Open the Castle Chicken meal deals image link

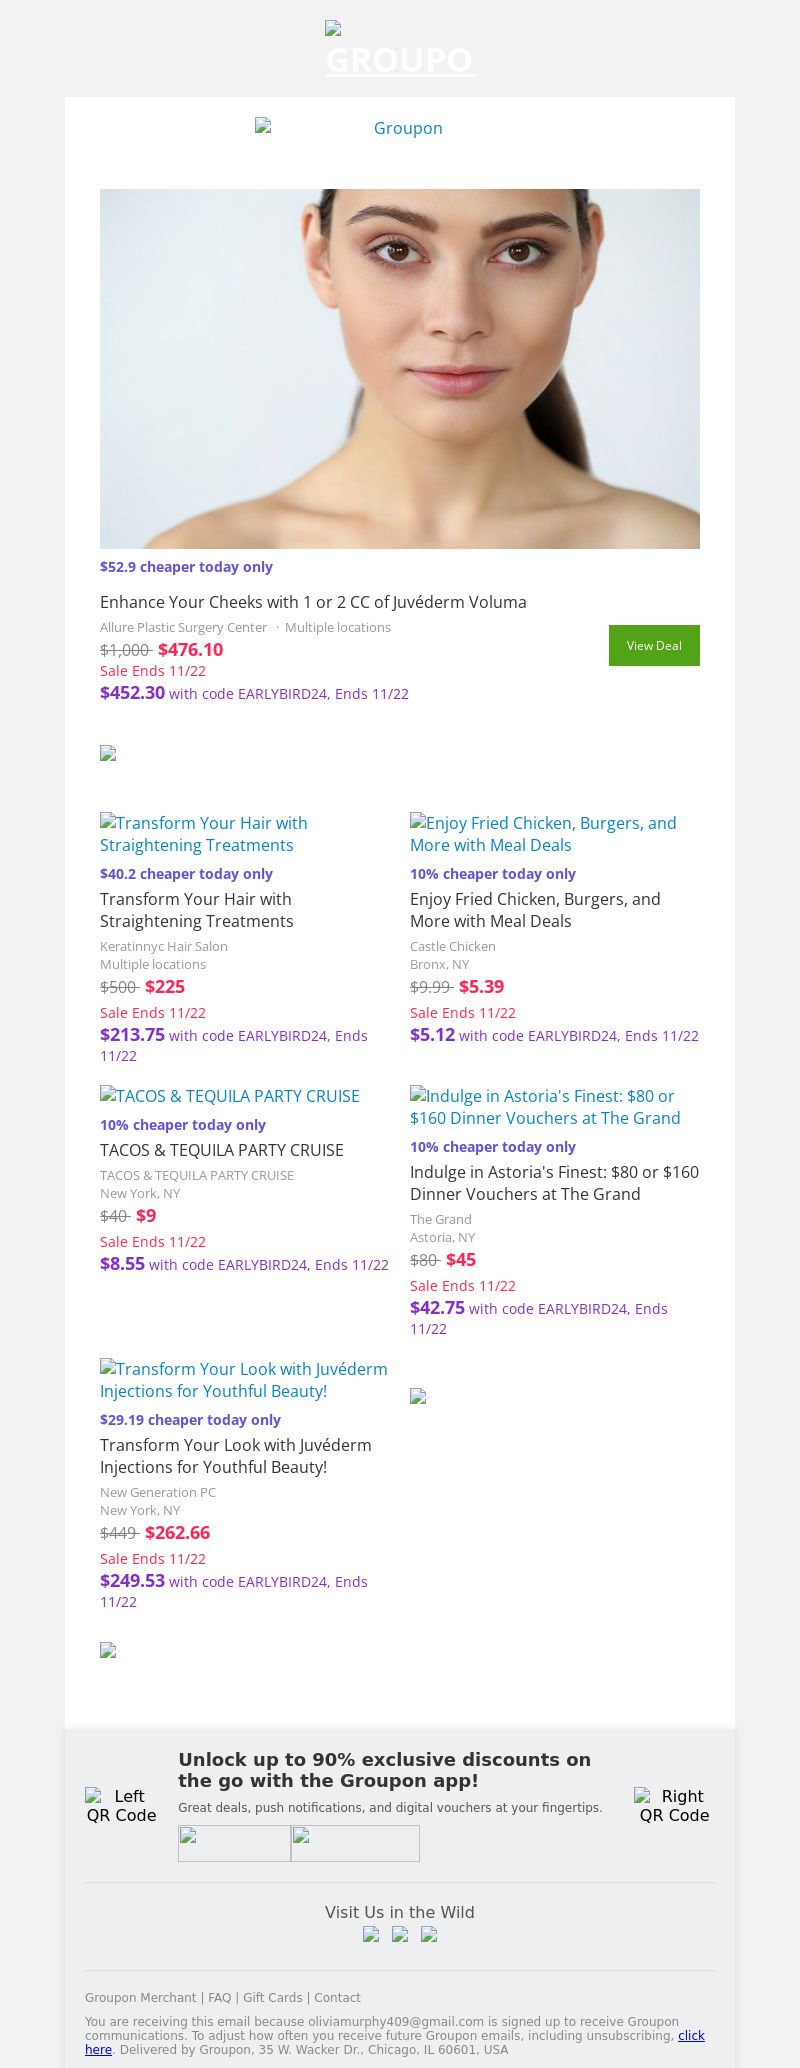pos(543,834)
